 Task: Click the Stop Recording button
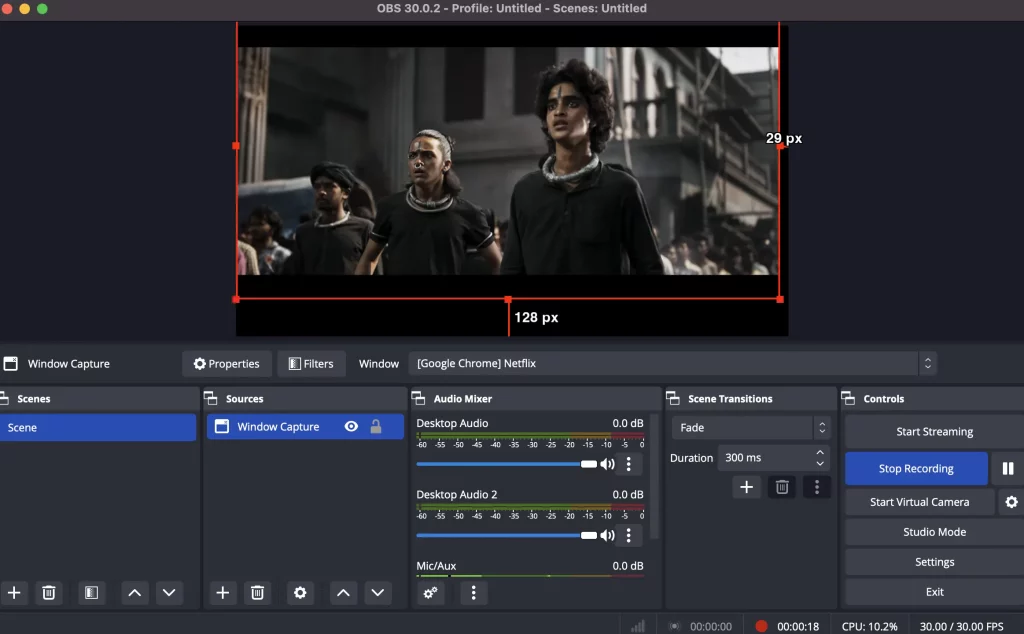[x=916, y=469]
